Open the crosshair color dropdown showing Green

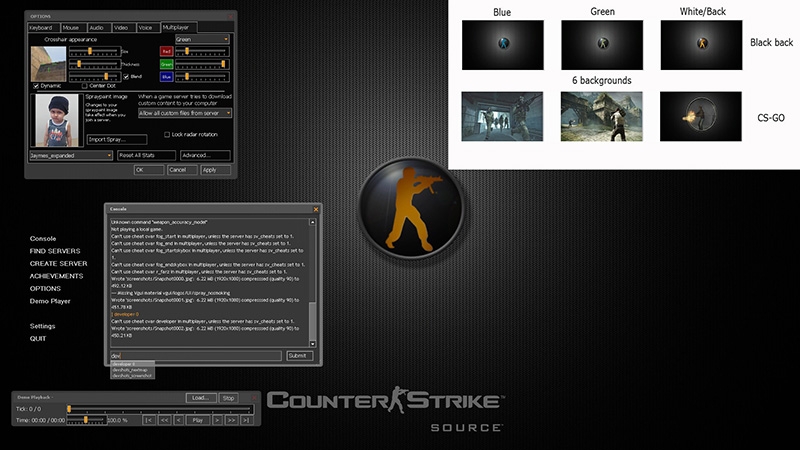[202, 39]
